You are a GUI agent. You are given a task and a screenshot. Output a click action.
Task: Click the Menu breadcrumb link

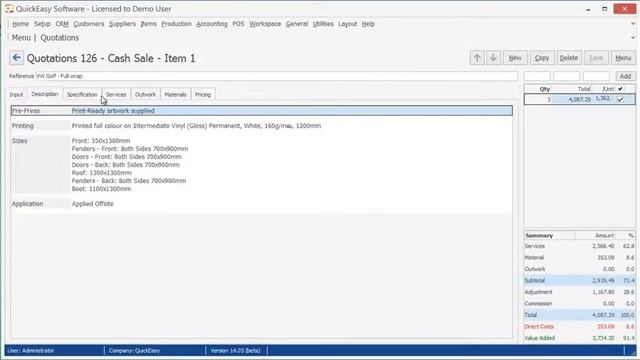[x=21, y=38]
